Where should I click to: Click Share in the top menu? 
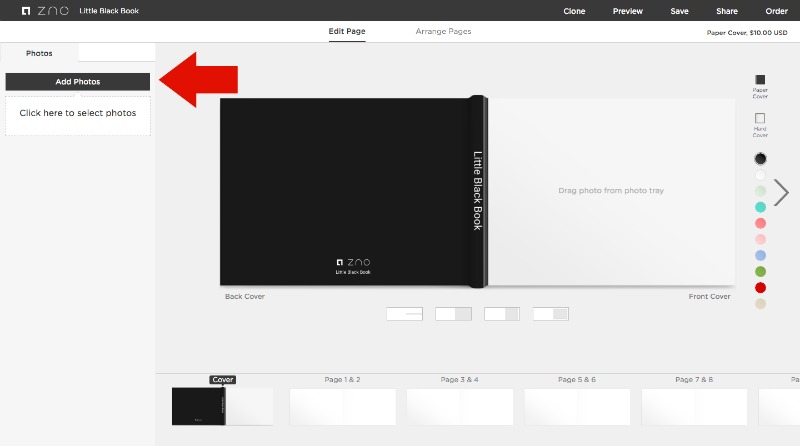coord(727,11)
